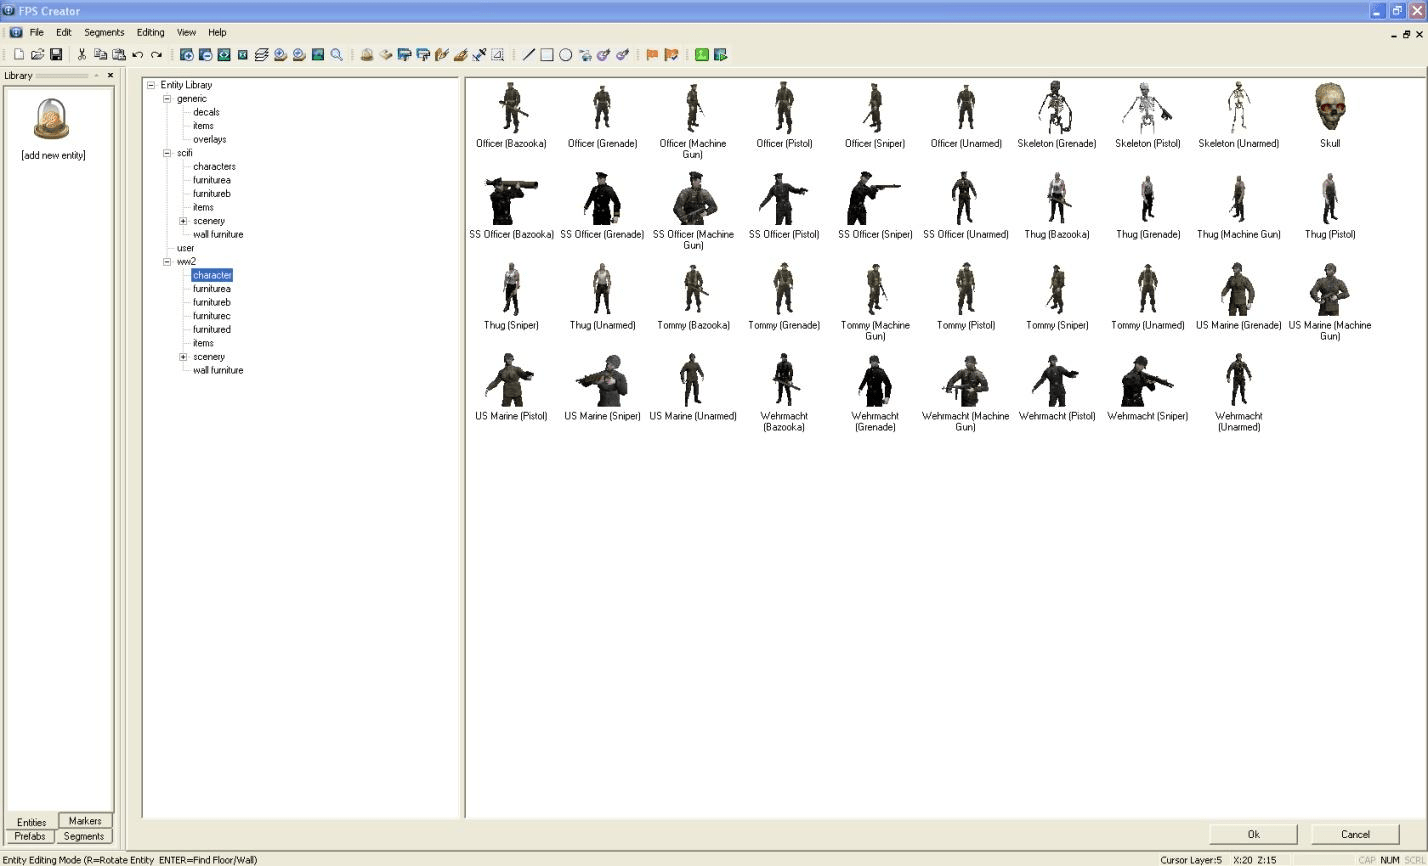Switch to the Markers tab
Screen dimensions: 1428x866
click(x=85, y=820)
